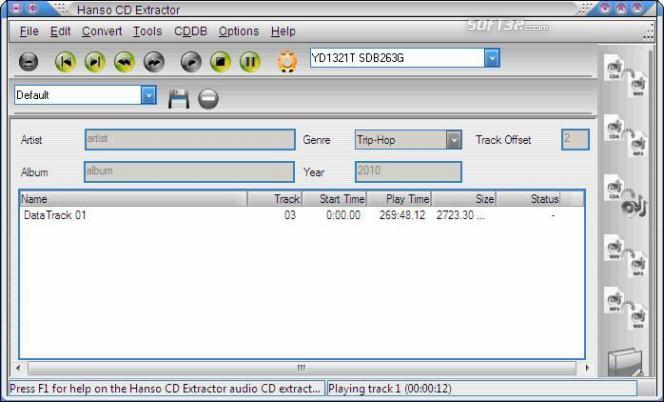Screen dimensions: 664x402
Task: Click the size value 2723.30
Action: 461,215
